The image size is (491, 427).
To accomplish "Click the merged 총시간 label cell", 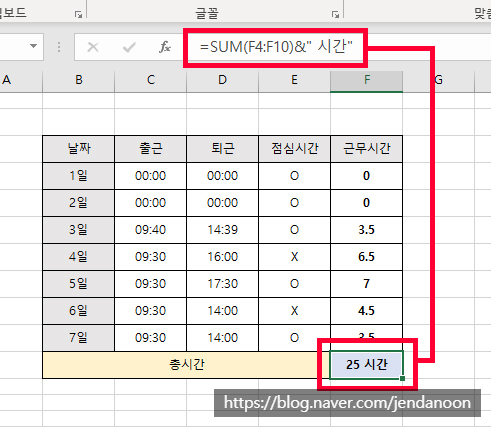I will 187,365.
